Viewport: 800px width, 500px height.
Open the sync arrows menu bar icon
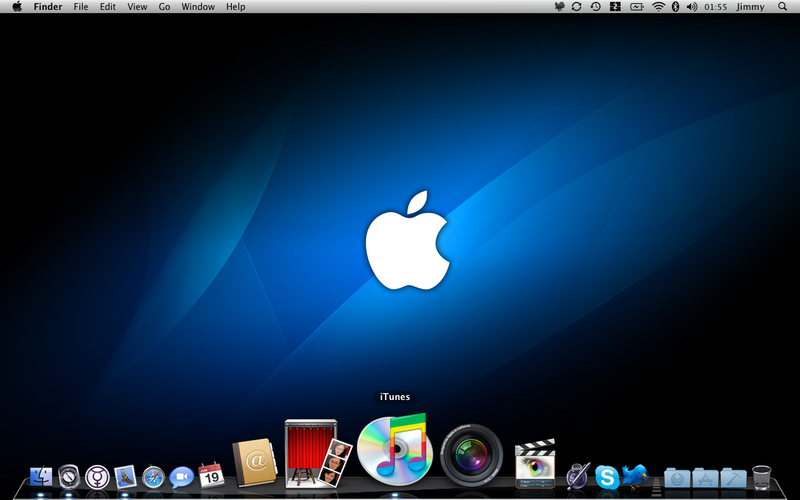[x=577, y=7]
